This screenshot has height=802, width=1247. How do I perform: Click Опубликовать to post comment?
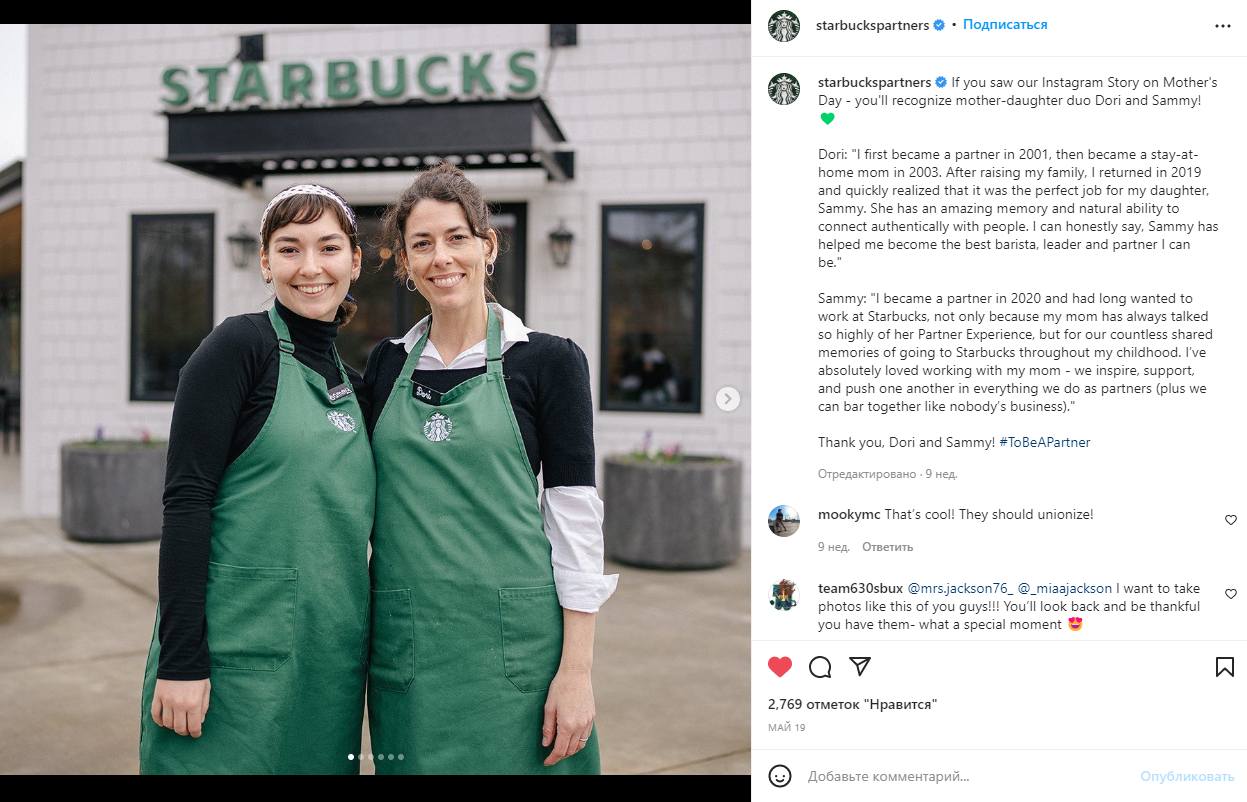click(1187, 776)
